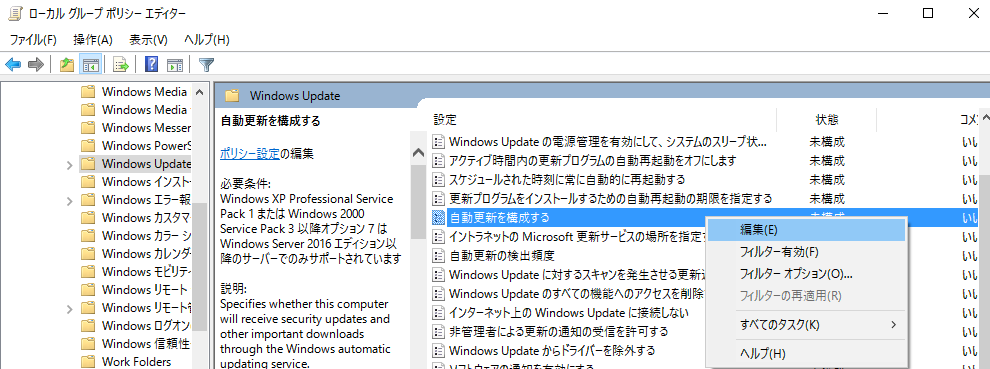Click the Work Folders folder icon
Screen dimensions: 990x369
[88, 362]
